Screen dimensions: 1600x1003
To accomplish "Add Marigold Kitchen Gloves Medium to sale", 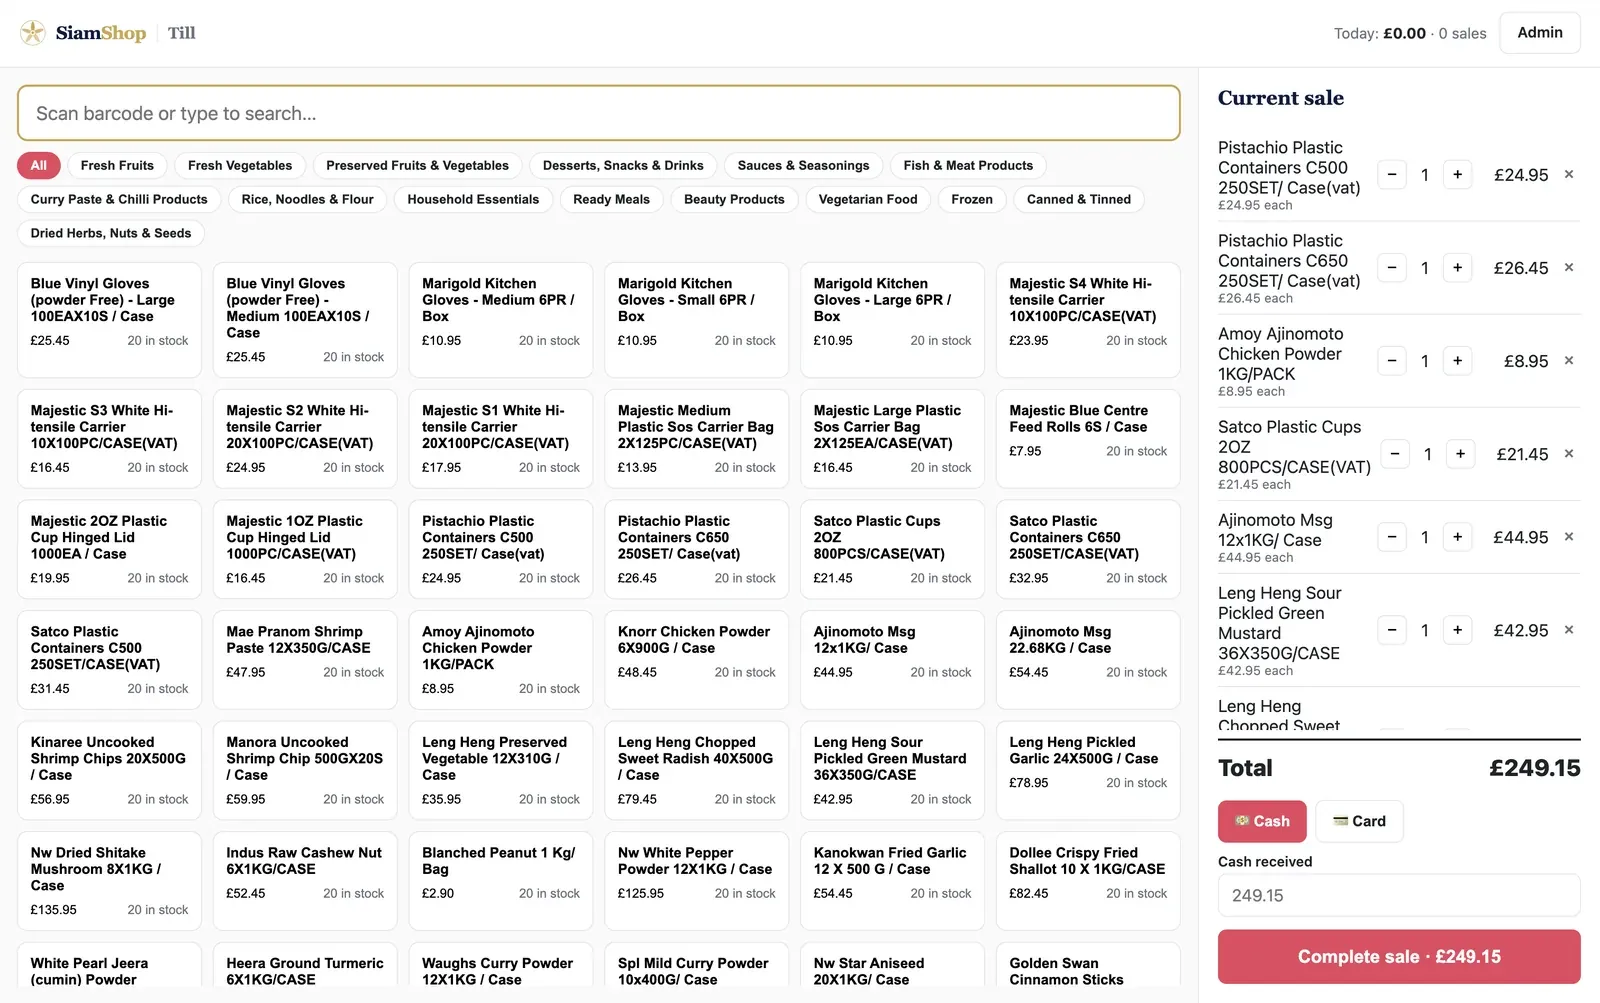I will [501, 320].
